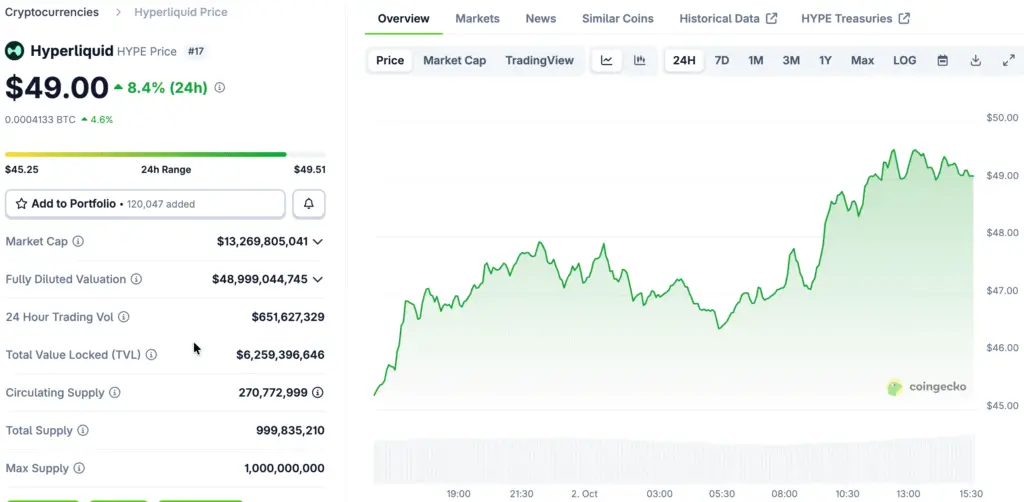Open Cryptocurrencies breadcrumb link
Screen dimensions: 1024x502
coord(52,12)
